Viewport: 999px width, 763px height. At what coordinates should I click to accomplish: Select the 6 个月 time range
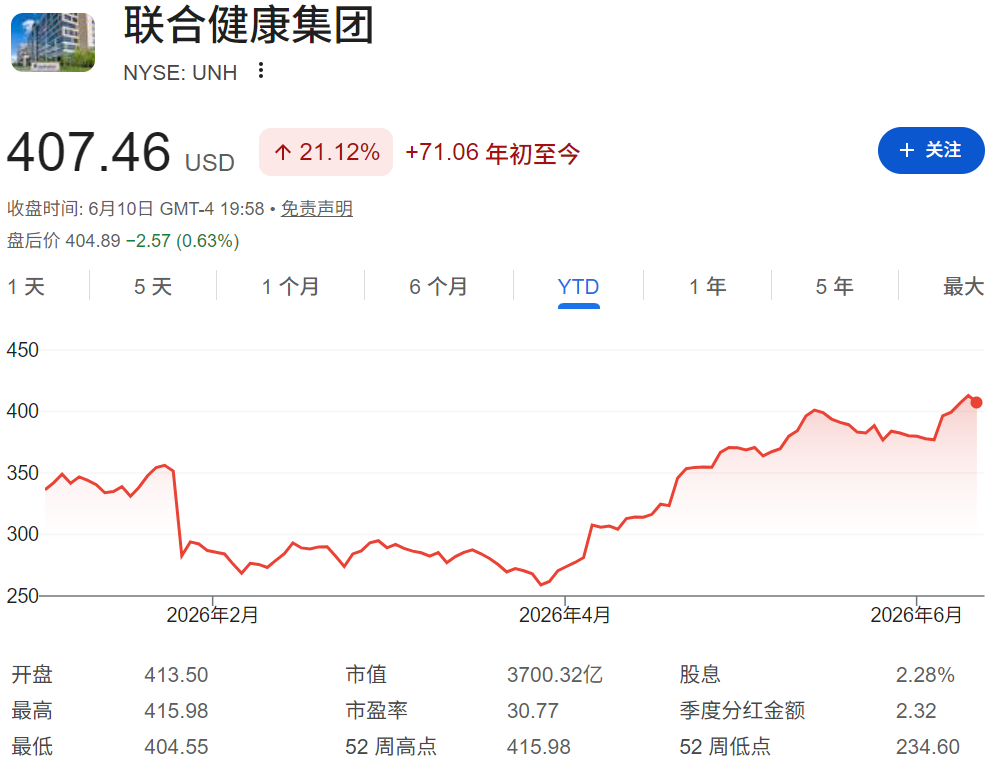tap(438, 287)
